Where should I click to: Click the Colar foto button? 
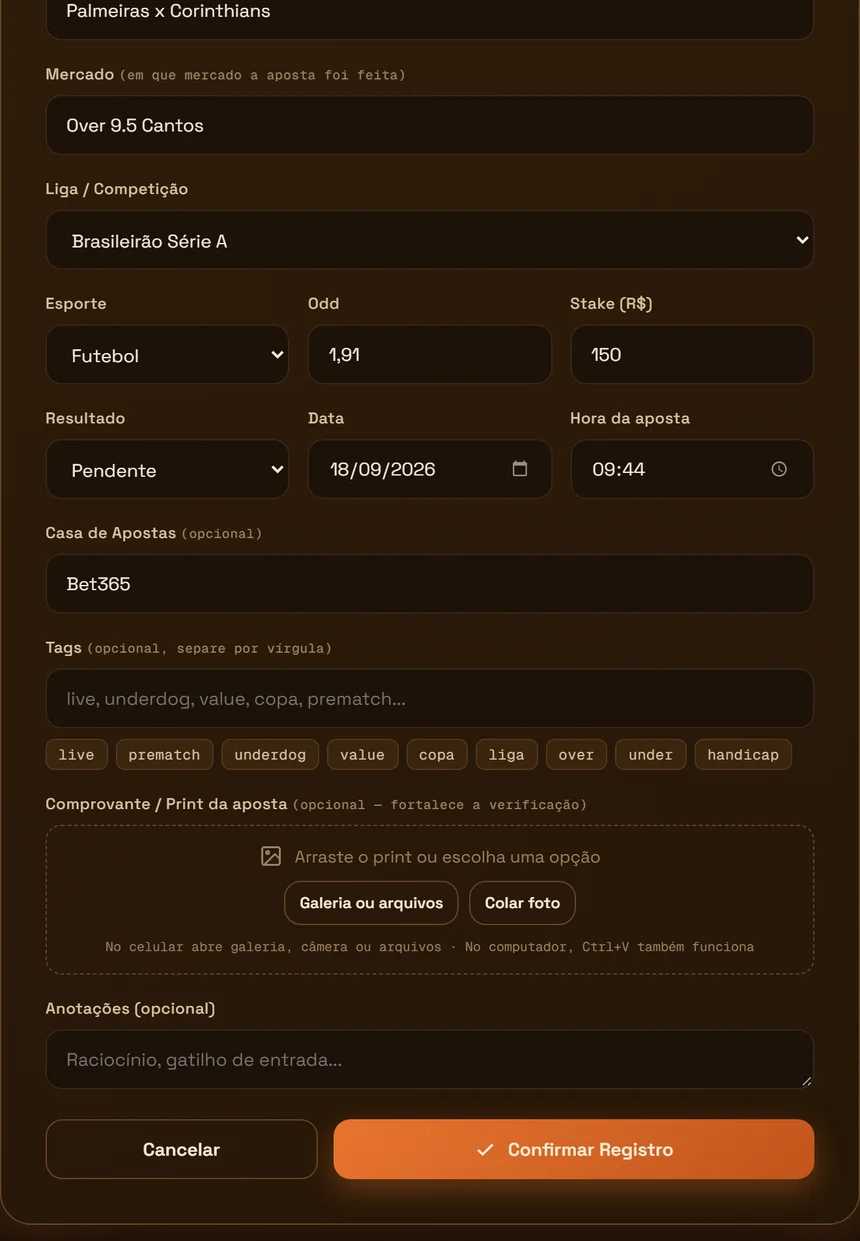pyautogui.click(x=522, y=903)
